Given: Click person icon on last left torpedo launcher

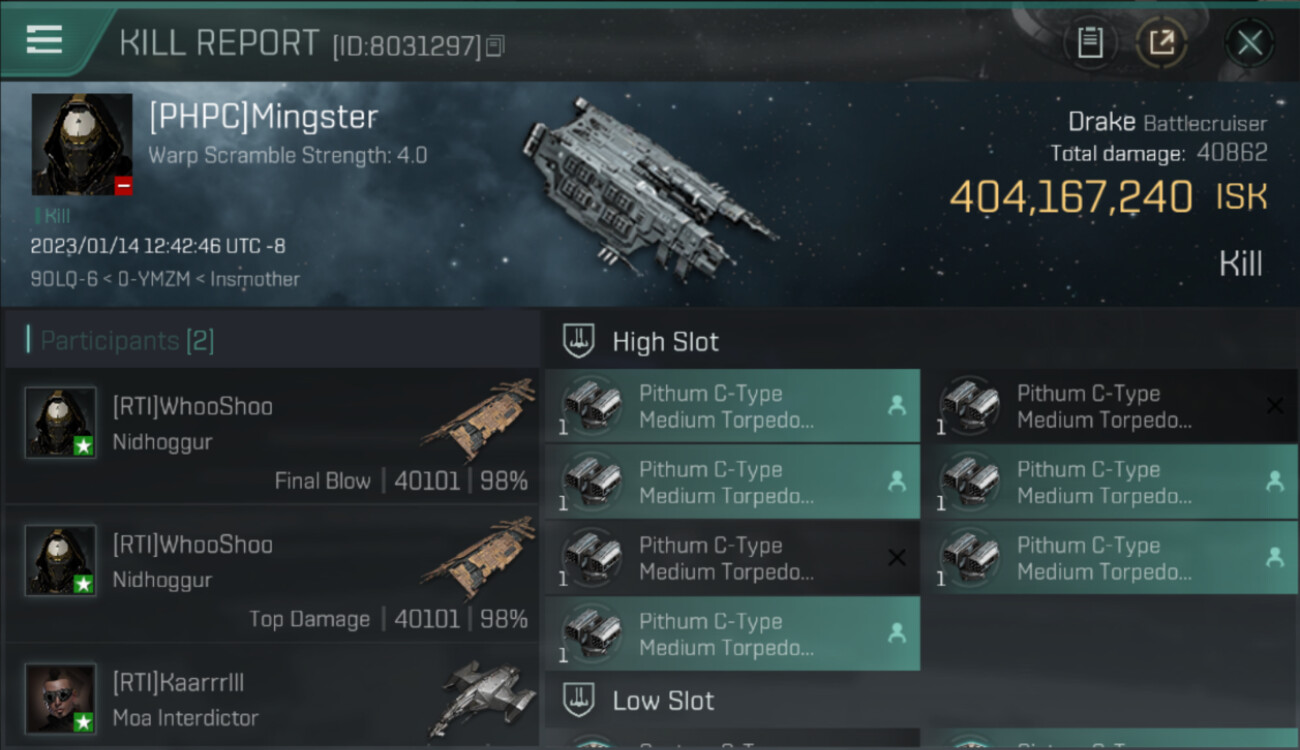Looking at the screenshot, I should (x=897, y=633).
